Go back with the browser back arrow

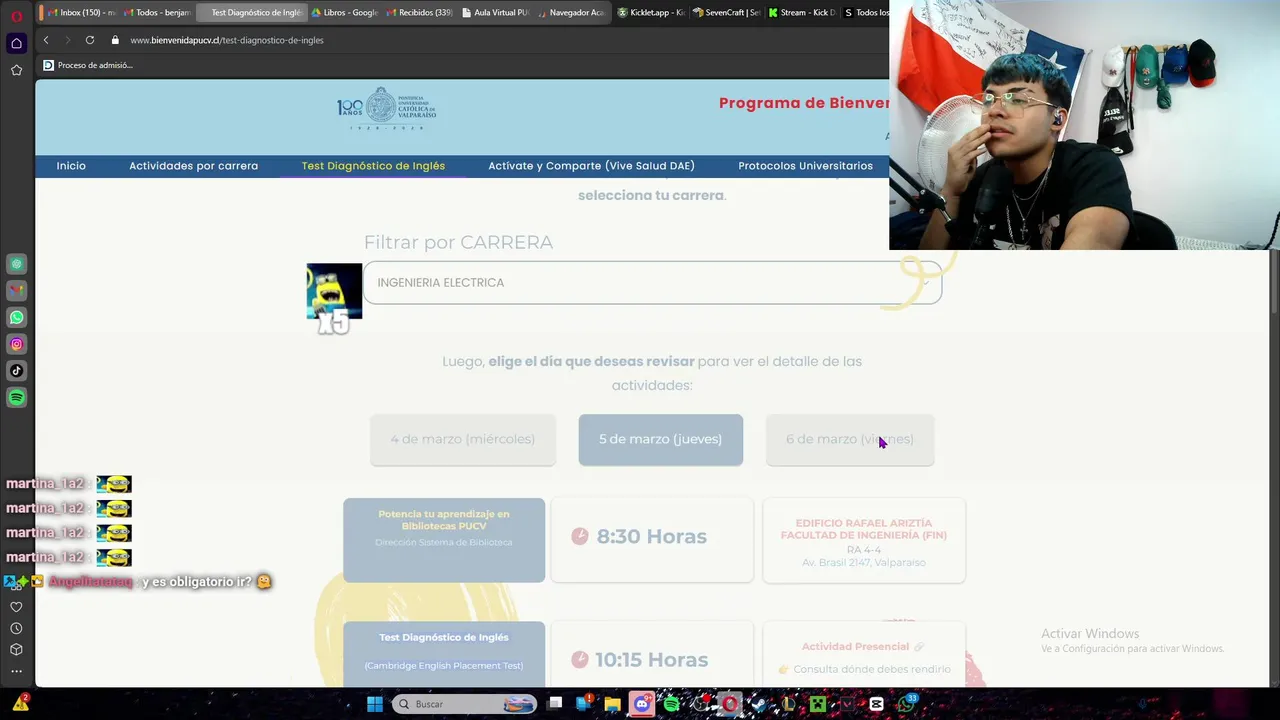click(46, 40)
